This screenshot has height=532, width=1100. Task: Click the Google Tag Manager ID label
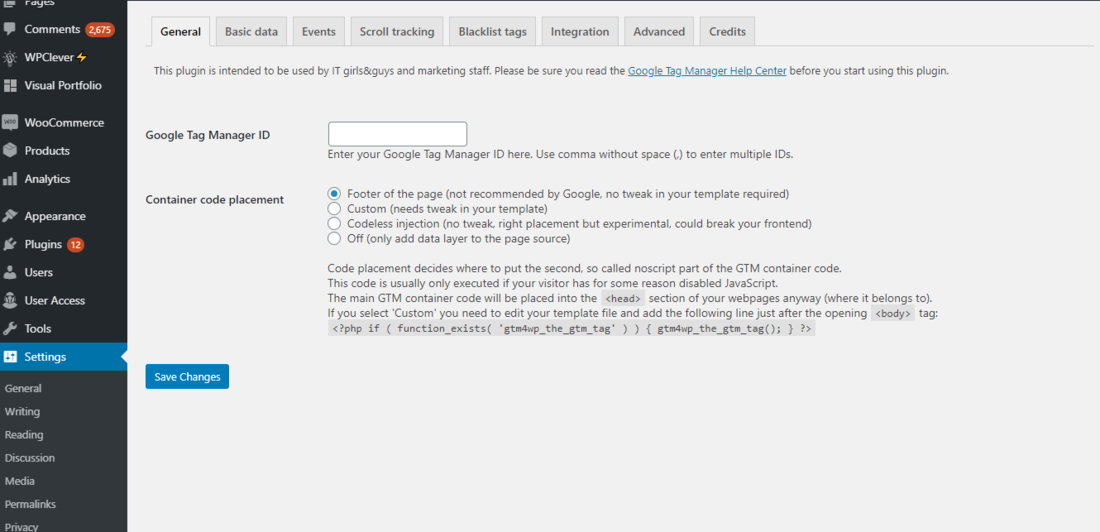coord(208,135)
